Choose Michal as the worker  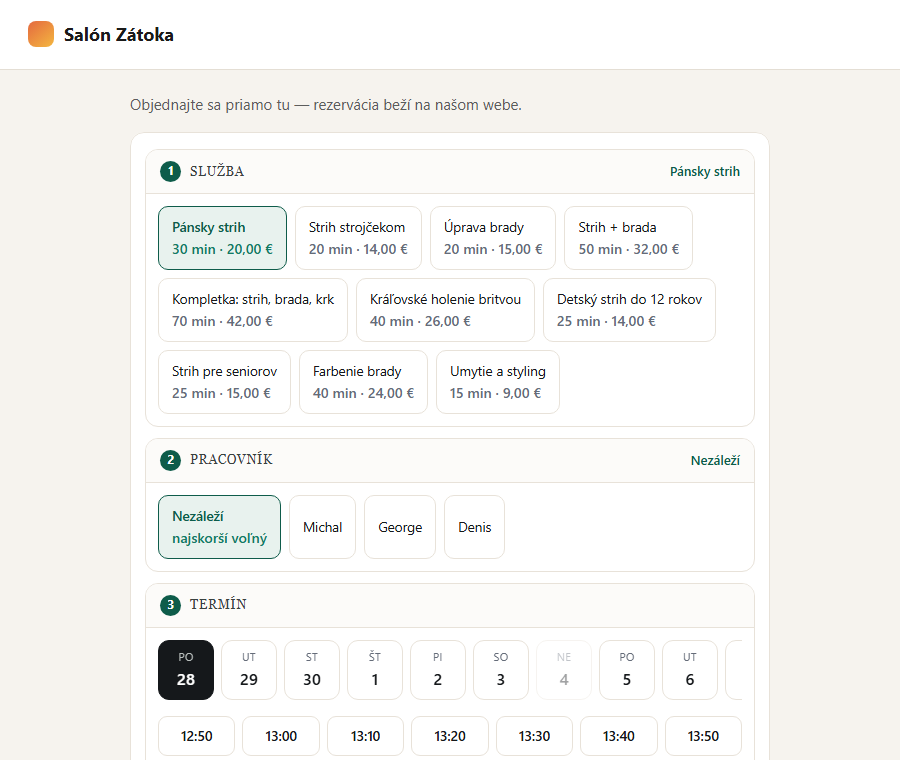323,527
